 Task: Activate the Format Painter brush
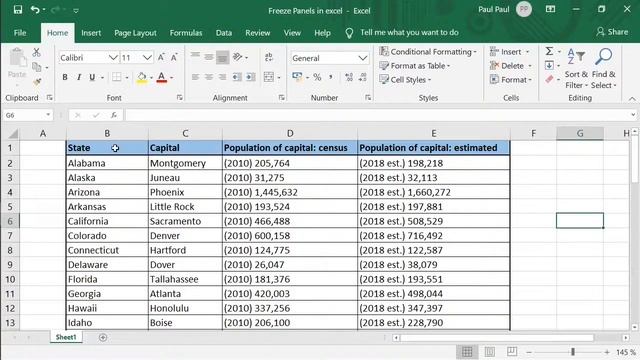coord(37,82)
